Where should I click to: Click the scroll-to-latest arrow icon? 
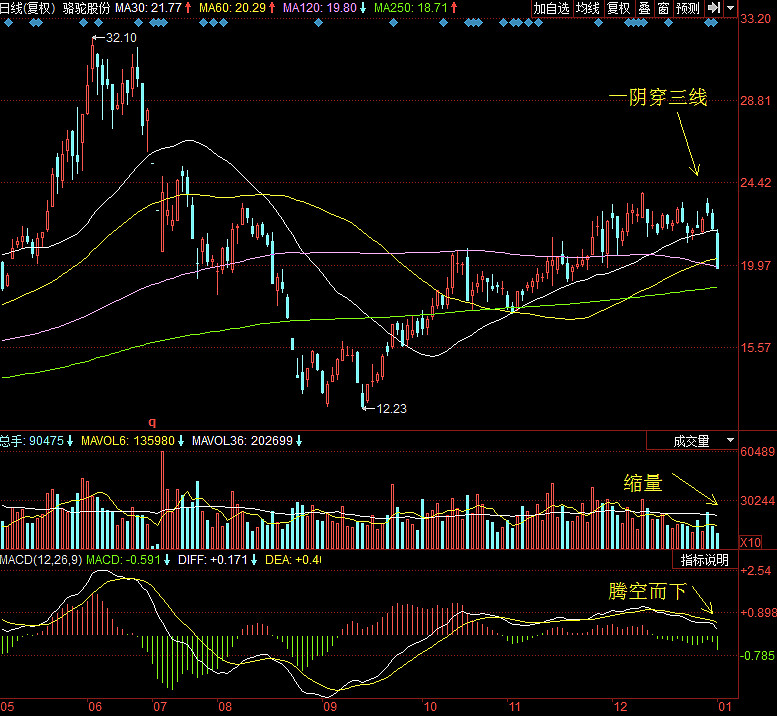point(714,8)
